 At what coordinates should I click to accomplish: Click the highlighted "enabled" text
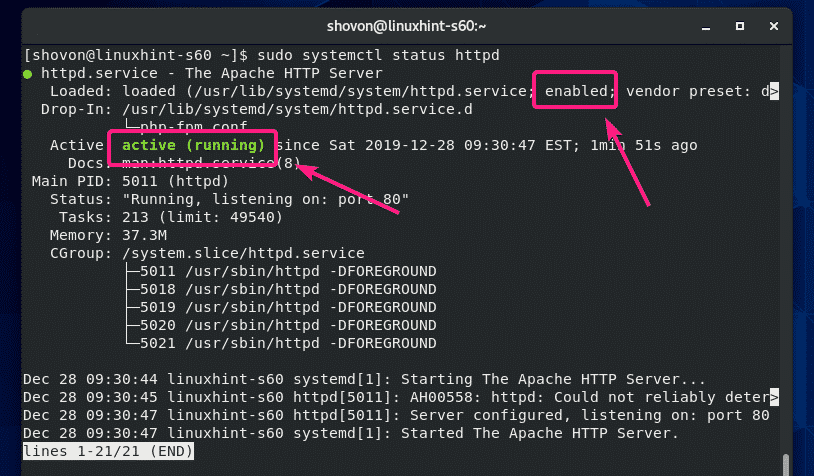(575, 91)
